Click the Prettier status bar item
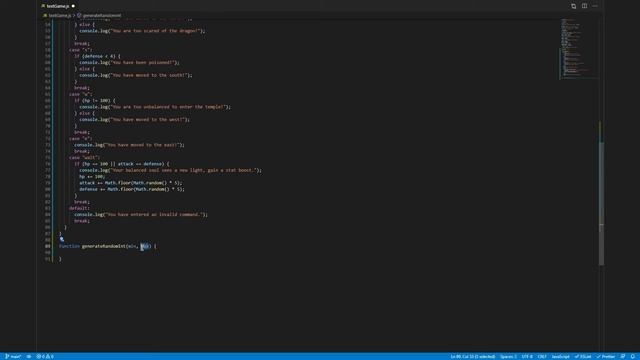Viewport: 640px width, 360px height. (606, 356)
